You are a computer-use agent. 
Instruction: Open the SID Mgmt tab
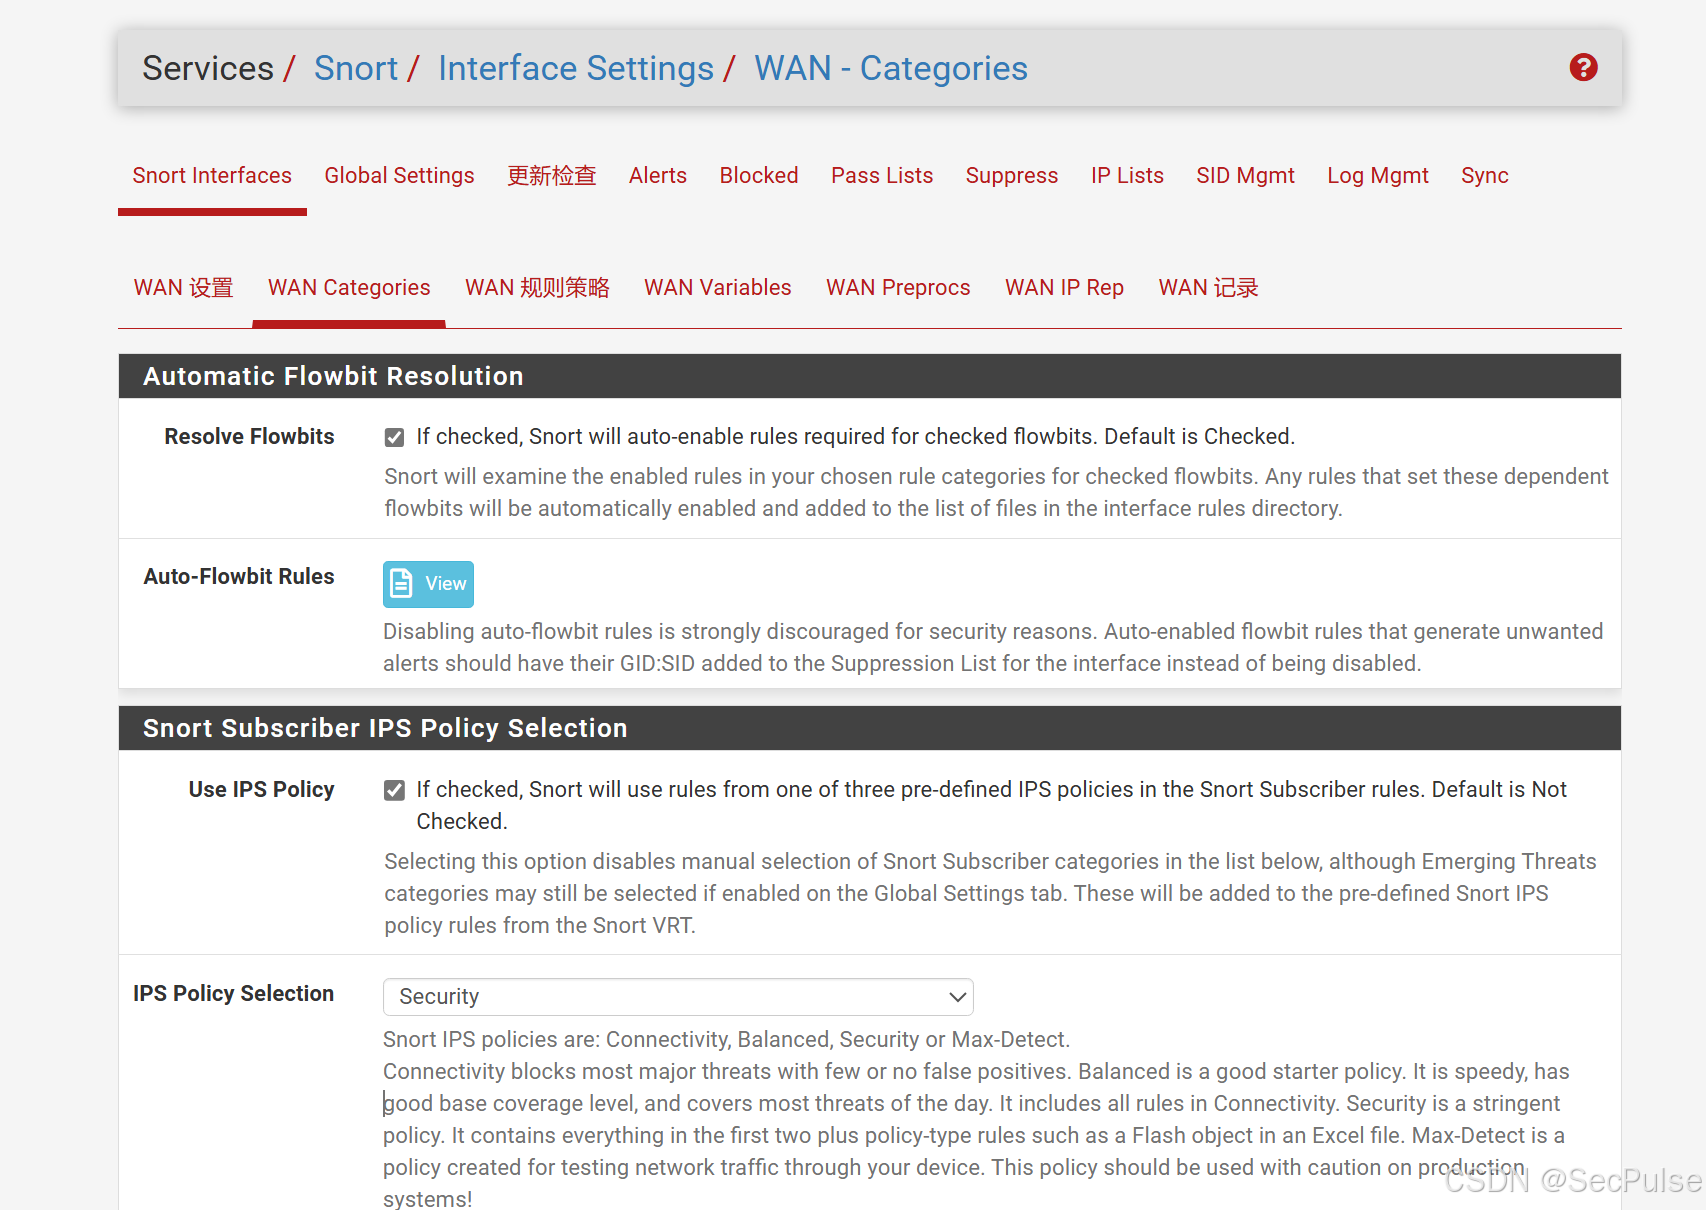click(x=1245, y=176)
